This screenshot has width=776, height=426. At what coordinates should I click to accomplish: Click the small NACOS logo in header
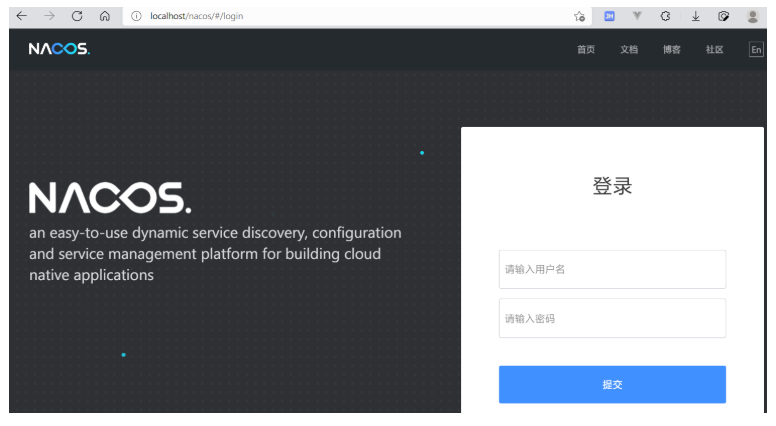tap(59, 48)
